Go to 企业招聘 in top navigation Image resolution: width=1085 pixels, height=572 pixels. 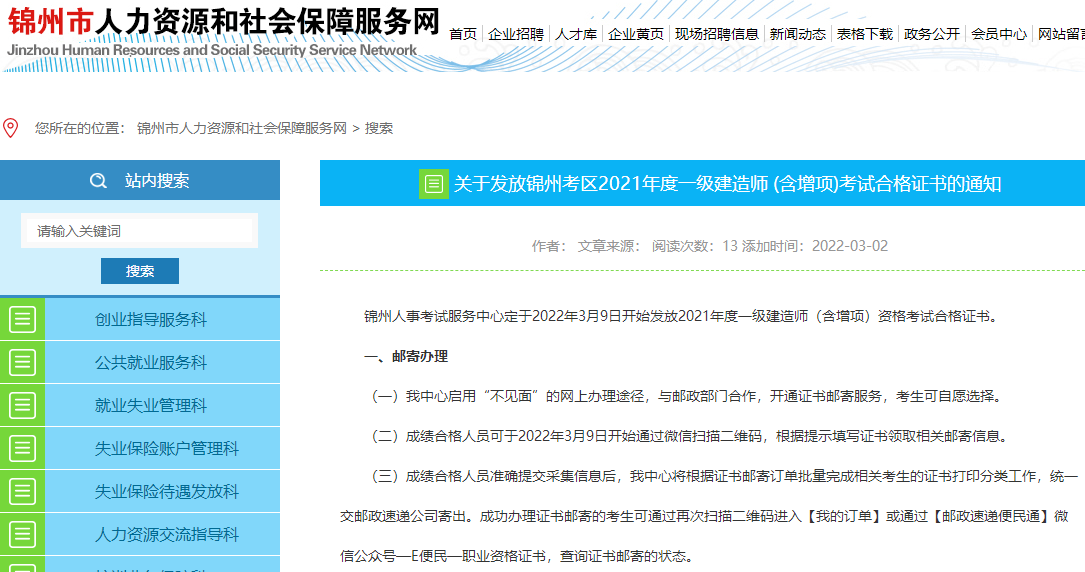click(516, 34)
